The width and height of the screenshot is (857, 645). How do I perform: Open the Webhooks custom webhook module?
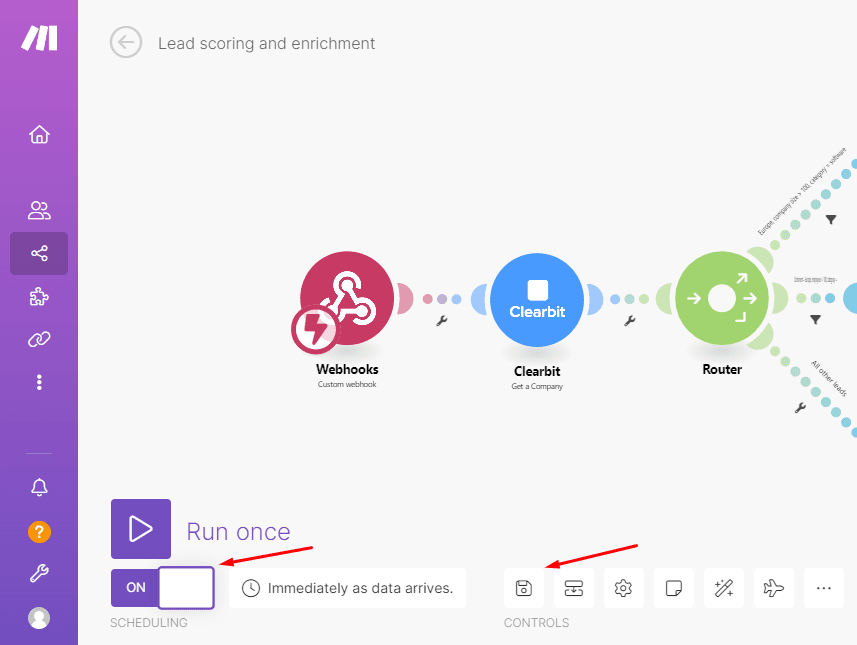click(x=346, y=300)
